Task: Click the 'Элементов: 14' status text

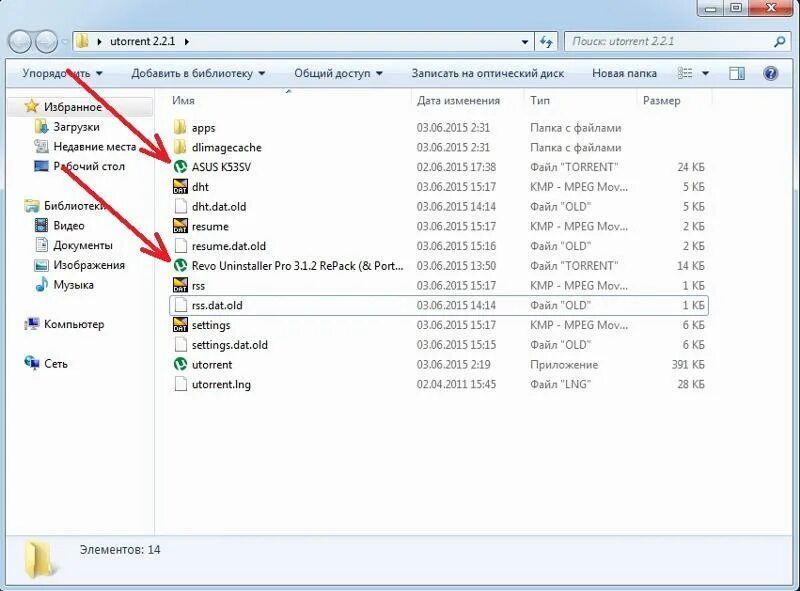Action: (120, 550)
